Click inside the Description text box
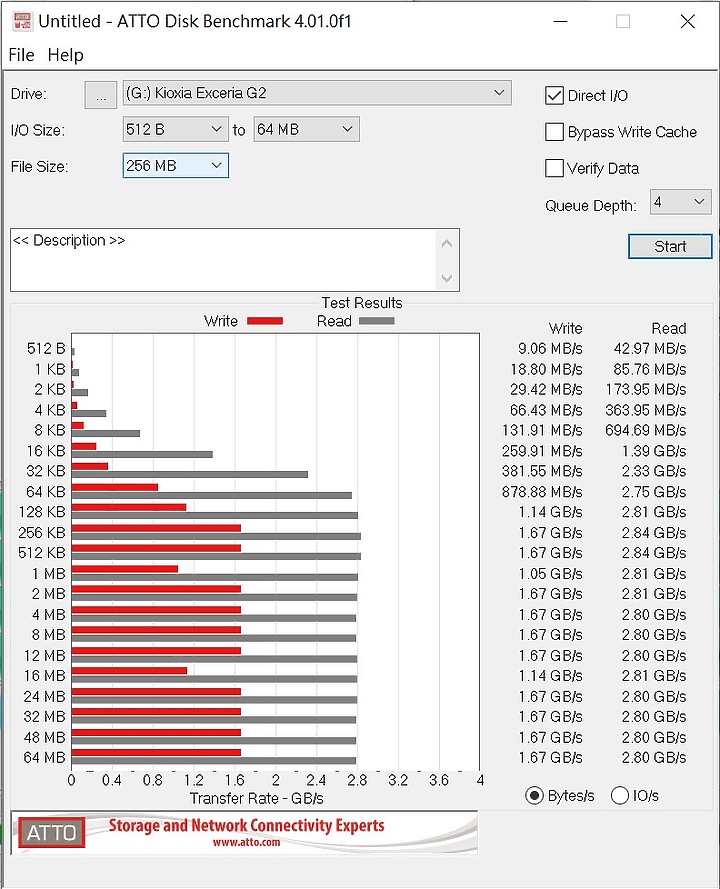 click(x=223, y=260)
